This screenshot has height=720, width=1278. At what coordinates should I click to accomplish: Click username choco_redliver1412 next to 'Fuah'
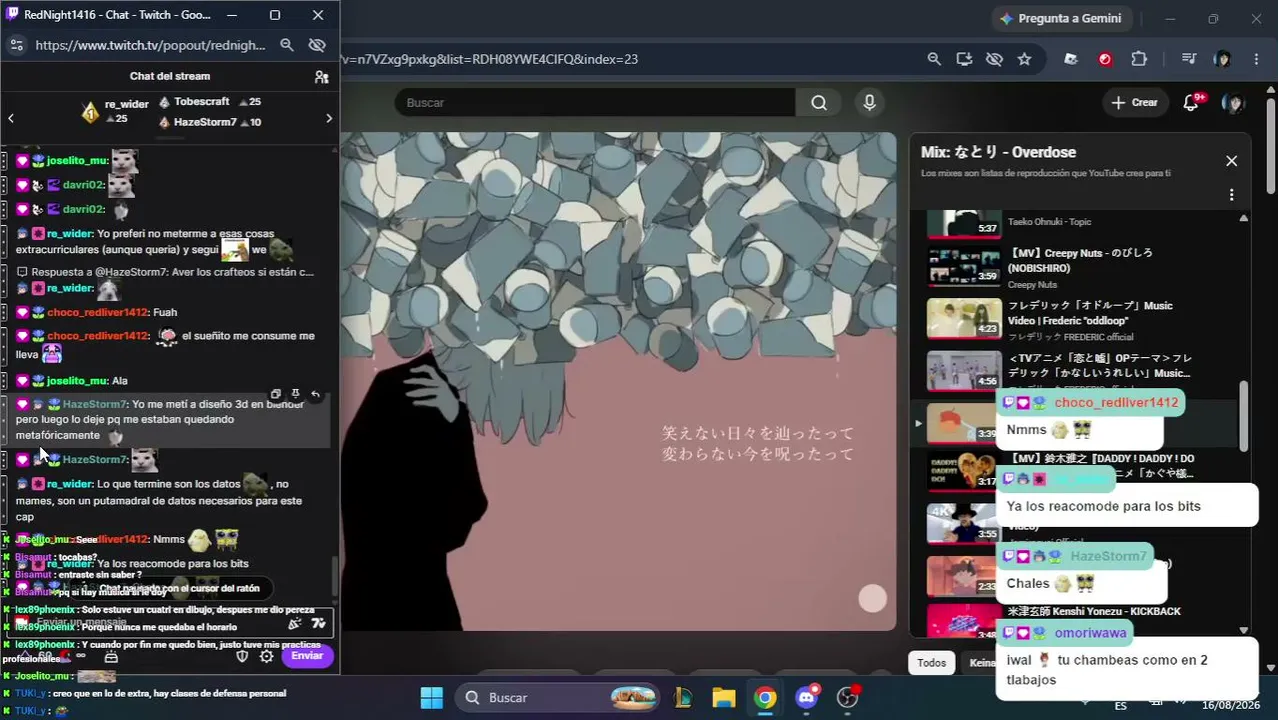pyautogui.click(x=97, y=312)
